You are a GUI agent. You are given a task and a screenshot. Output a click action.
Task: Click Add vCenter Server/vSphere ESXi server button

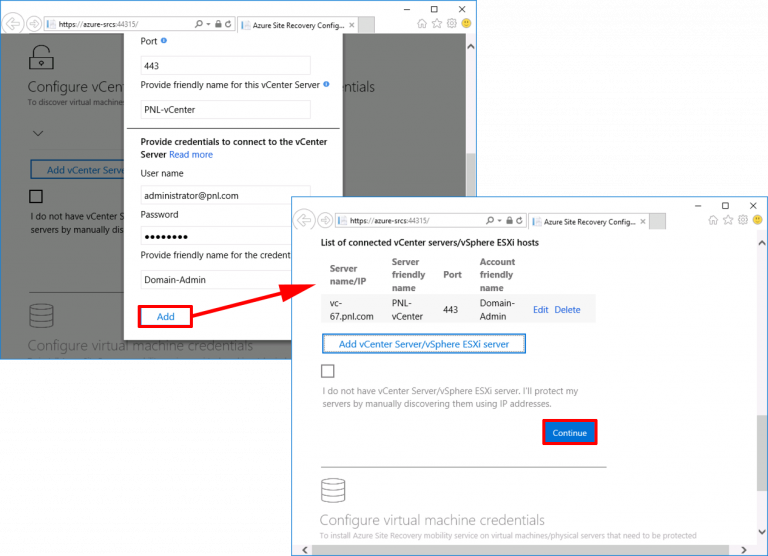point(424,344)
